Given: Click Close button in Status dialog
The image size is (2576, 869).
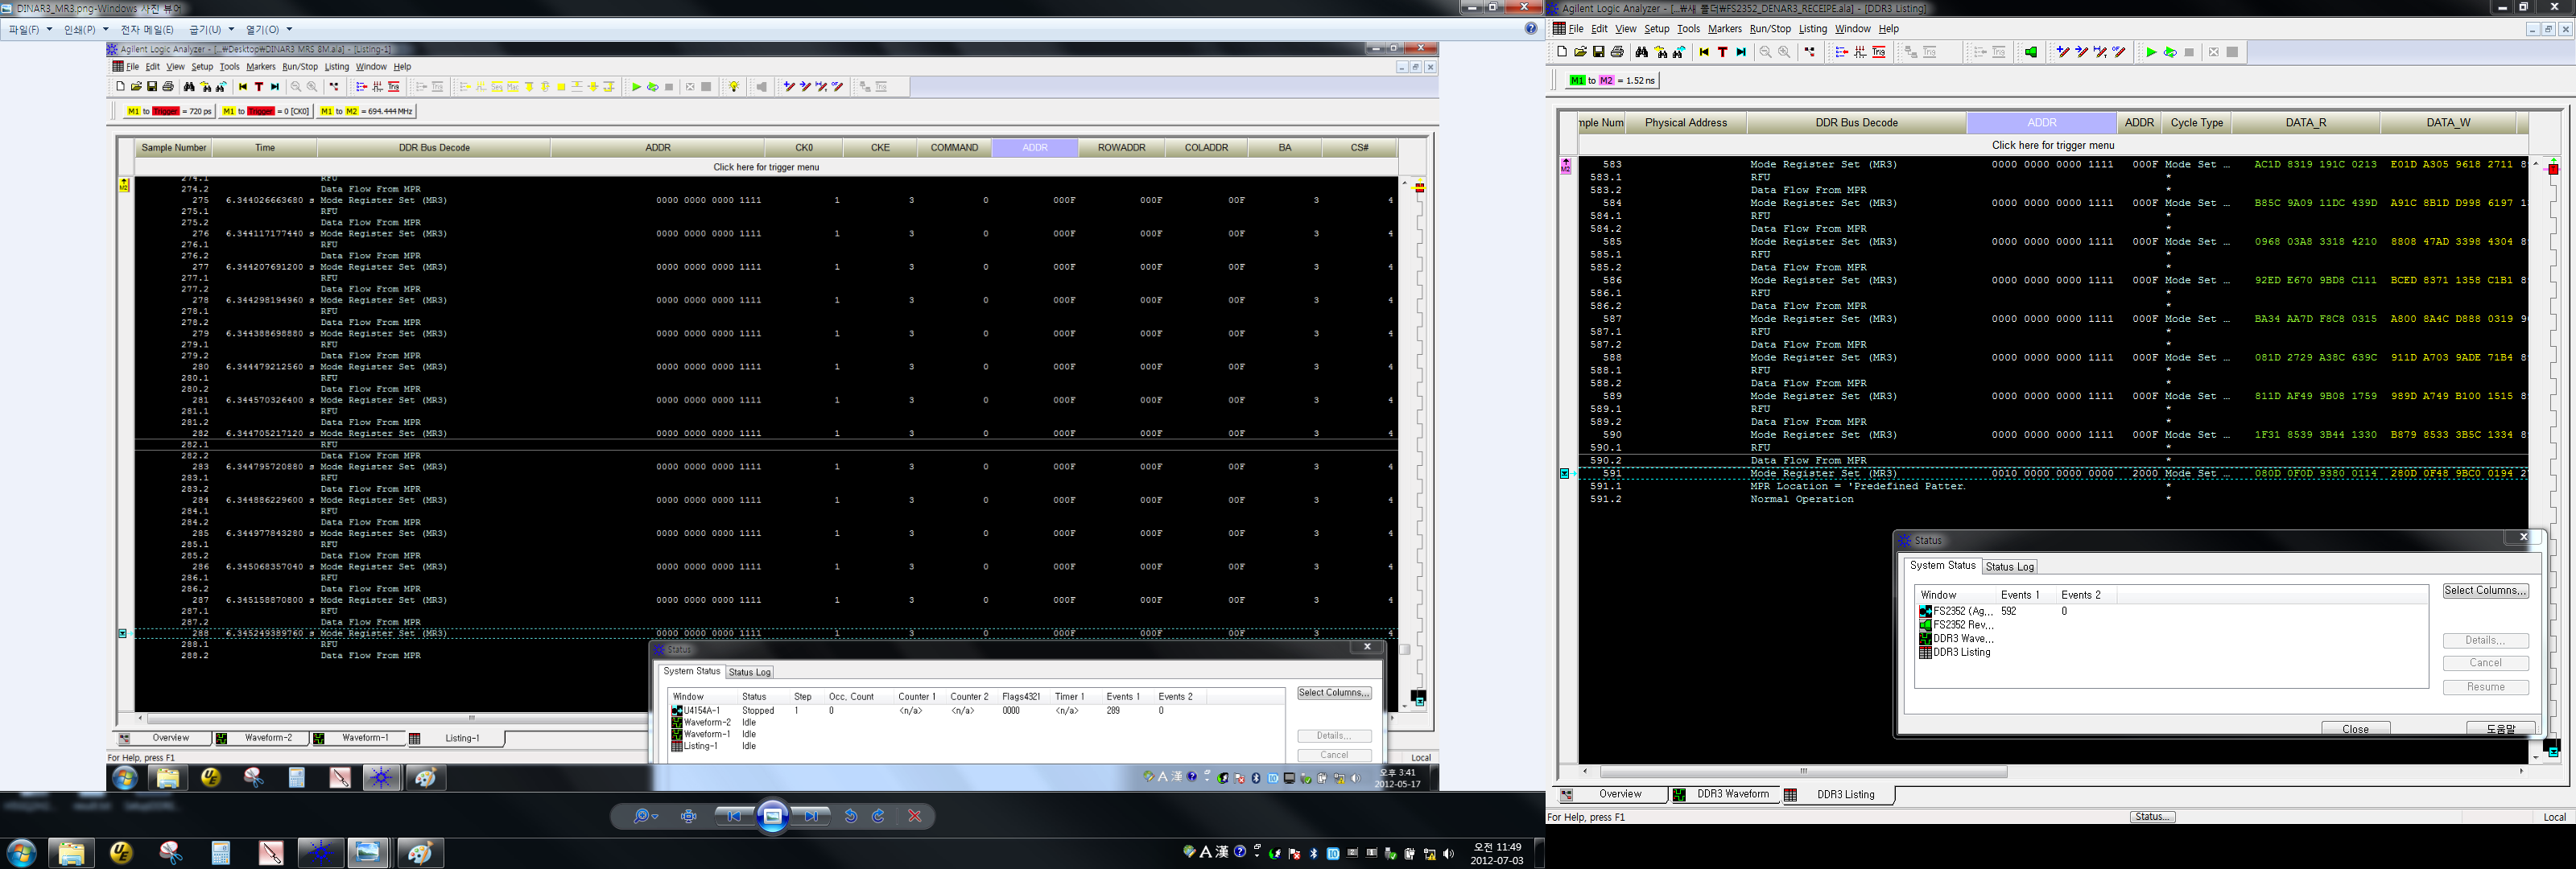Looking at the screenshot, I should (x=2355, y=729).
